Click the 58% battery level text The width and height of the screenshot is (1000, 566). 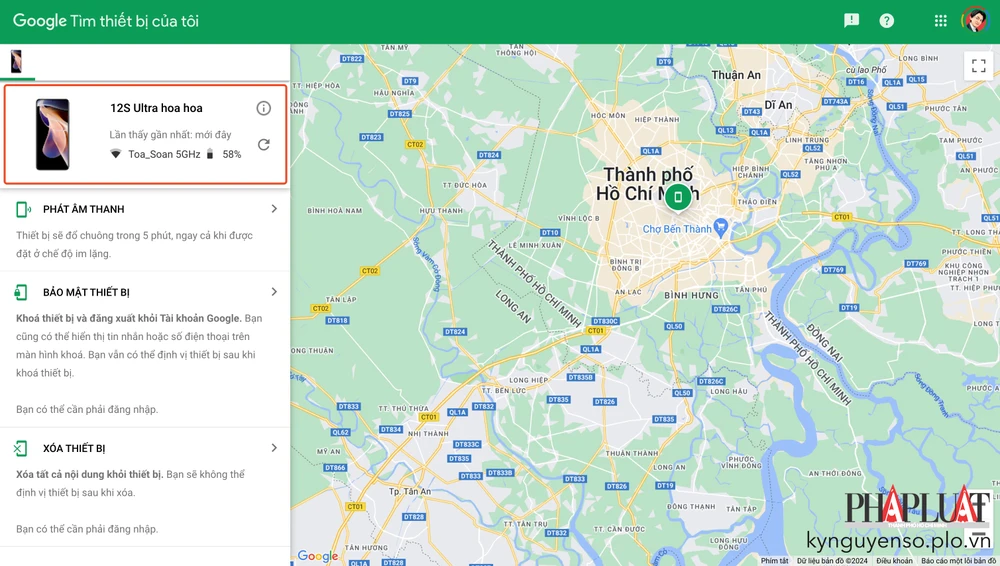pos(232,154)
